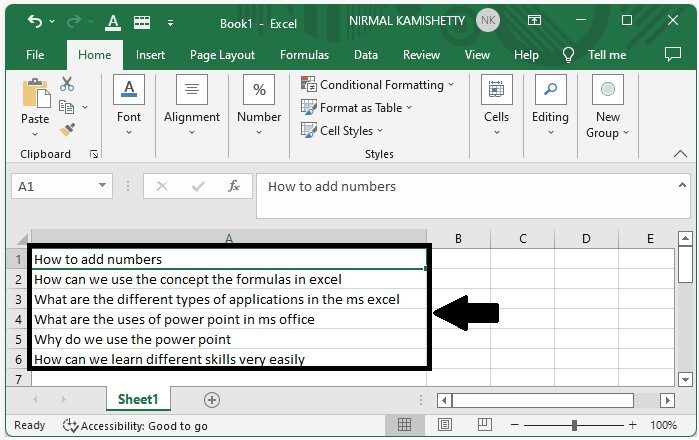Open Format as Table gallery
Image resolution: width=699 pixels, height=440 pixels.
click(x=357, y=107)
